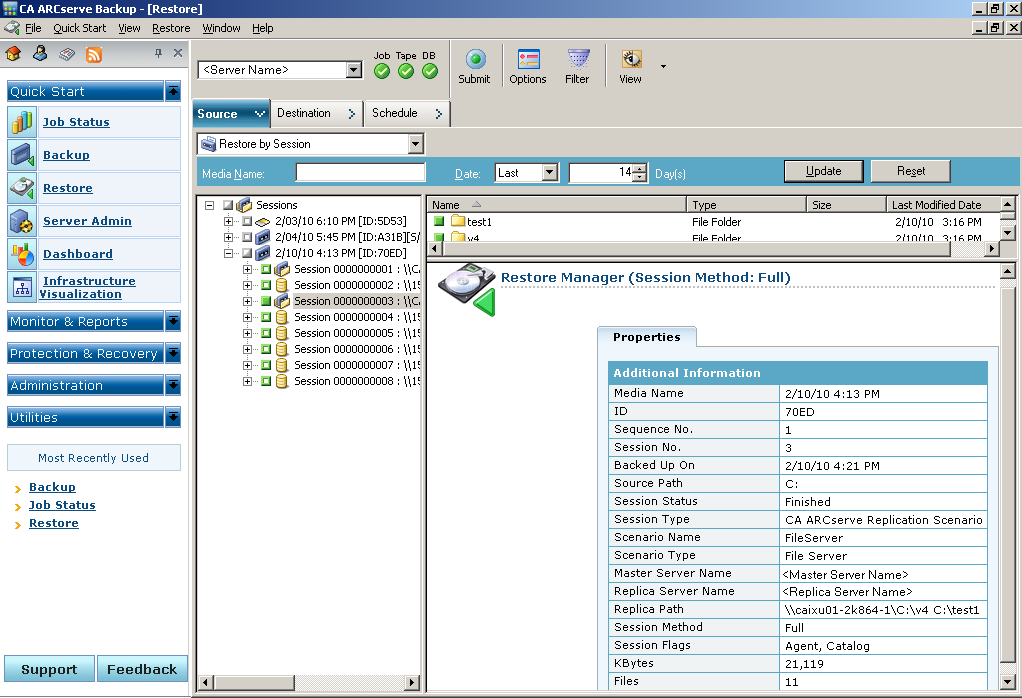Open the Server Name dropdown
The width and height of the screenshot is (1022, 698).
pyautogui.click(x=353, y=70)
